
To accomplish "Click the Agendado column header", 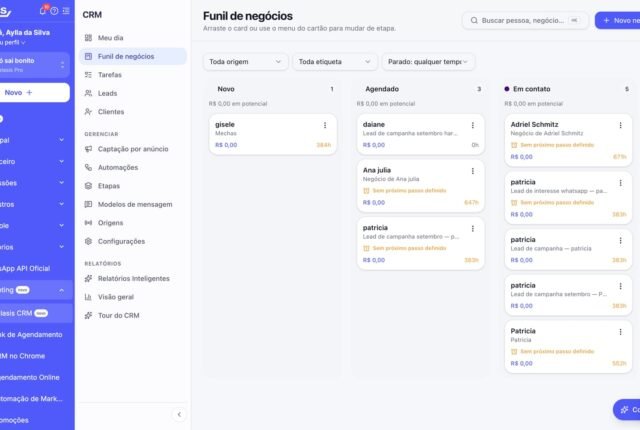I will (x=382, y=89).
